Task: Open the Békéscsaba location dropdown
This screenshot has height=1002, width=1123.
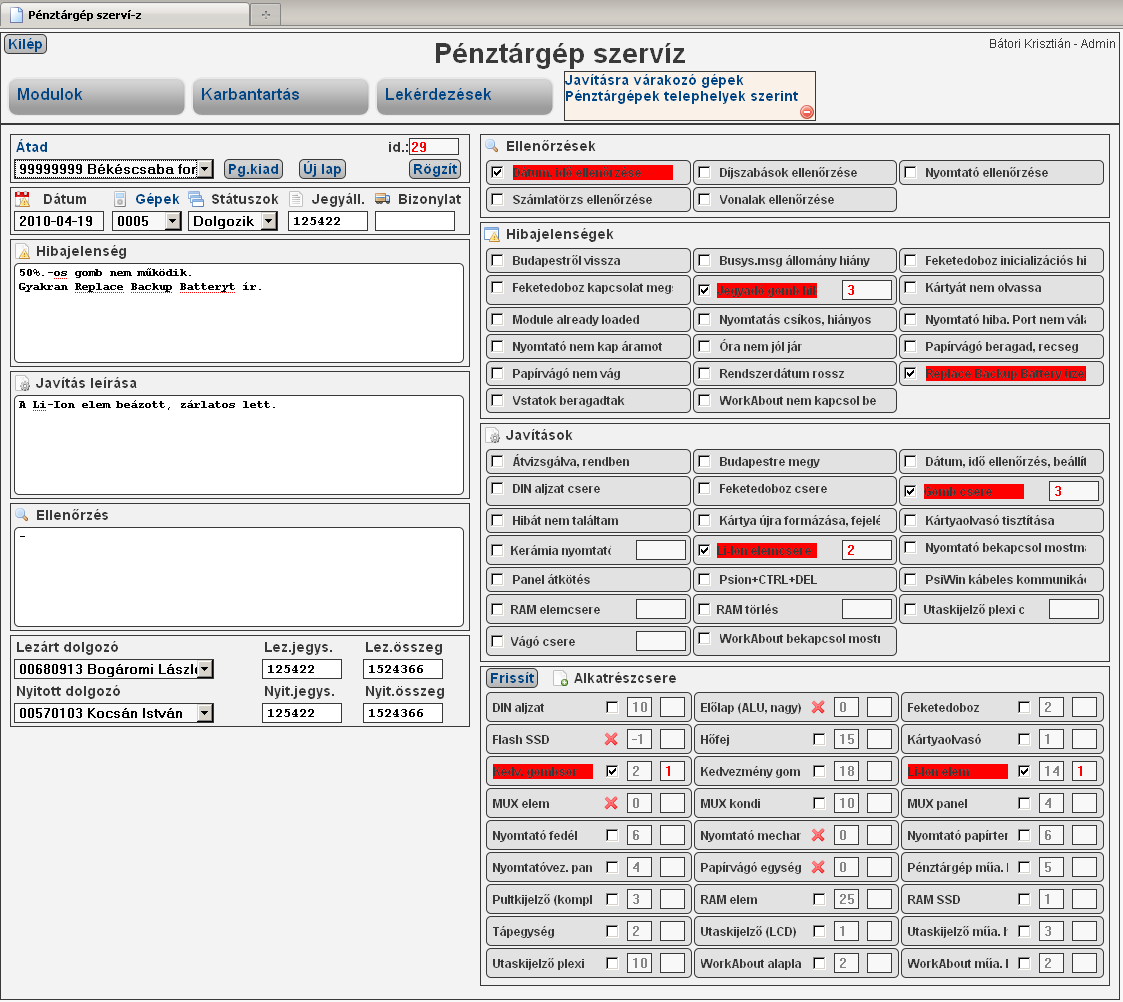Action: click(x=206, y=169)
